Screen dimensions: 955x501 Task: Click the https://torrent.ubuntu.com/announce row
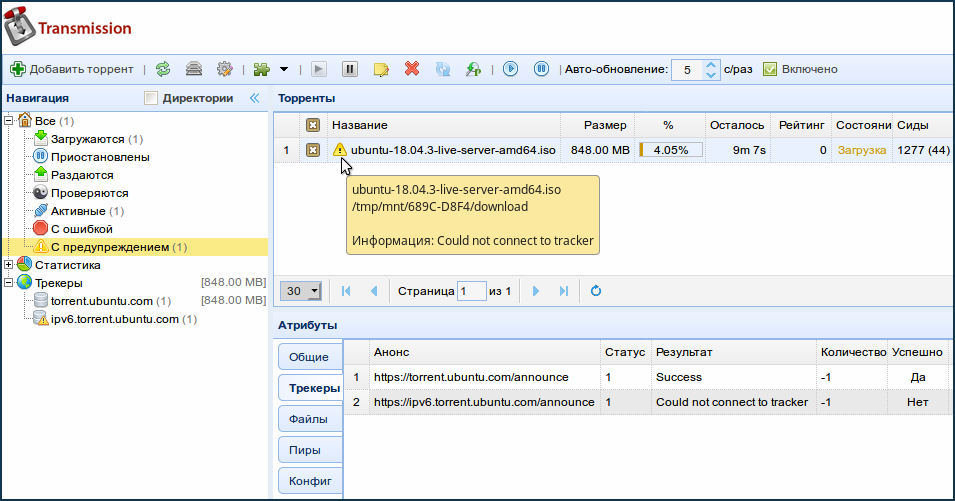click(647, 377)
